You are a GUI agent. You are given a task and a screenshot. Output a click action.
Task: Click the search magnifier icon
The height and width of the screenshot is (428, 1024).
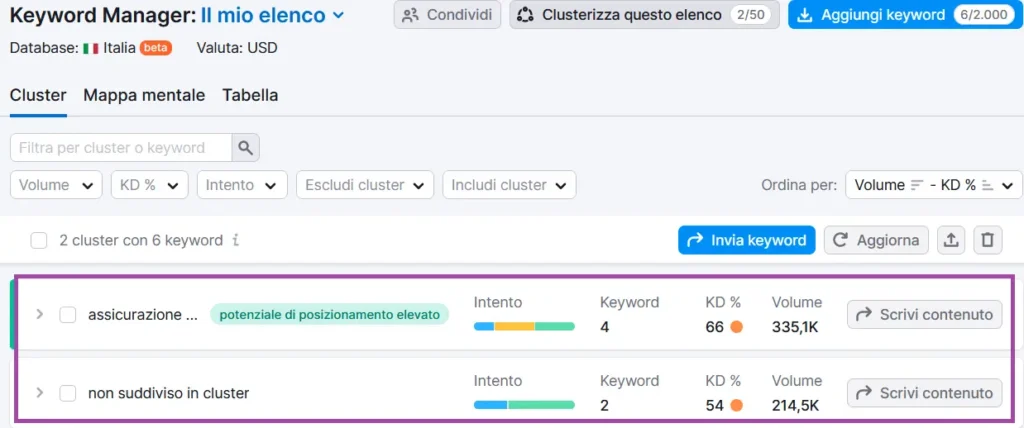(245, 148)
